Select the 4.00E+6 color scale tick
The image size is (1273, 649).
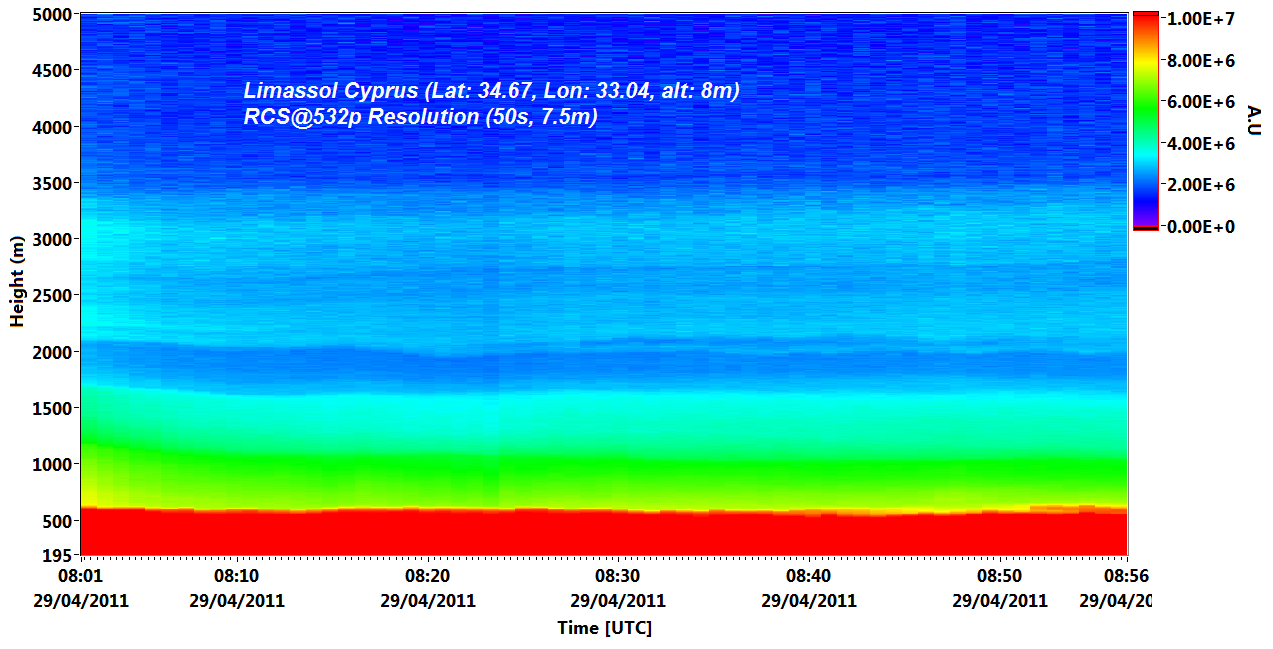pyautogui.click(x=1202, y=144)
